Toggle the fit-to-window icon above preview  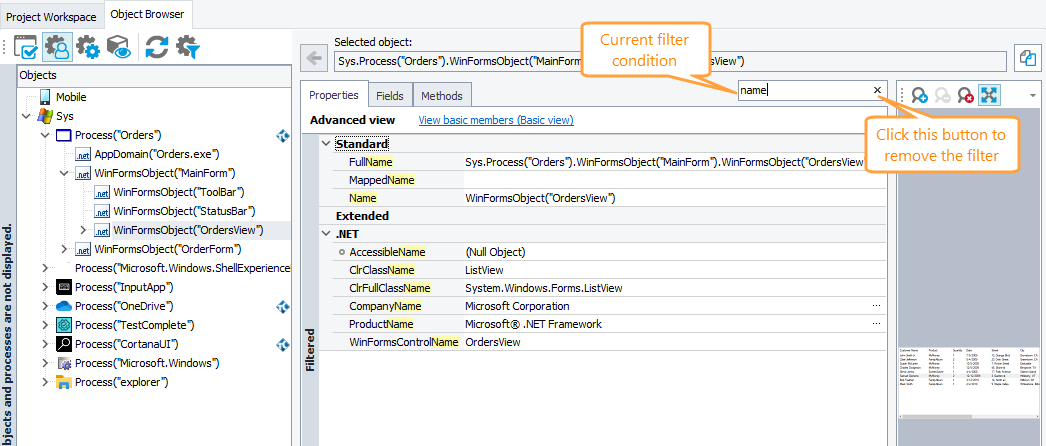coord(989,95)
